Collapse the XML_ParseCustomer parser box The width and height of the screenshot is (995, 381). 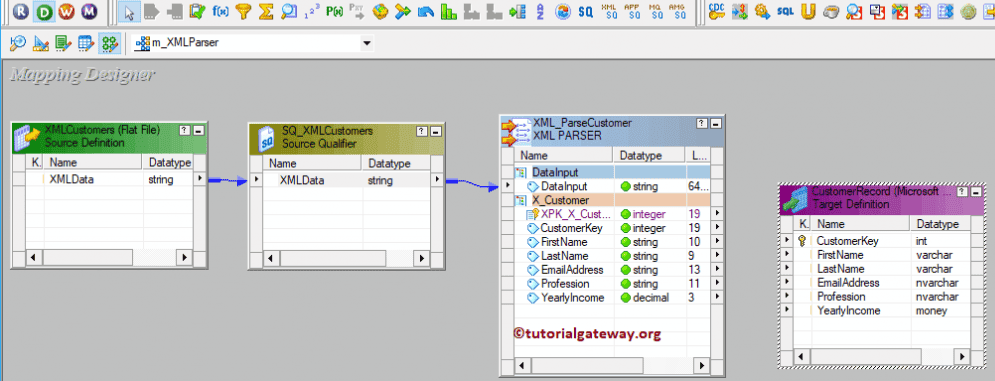(715, 123)
